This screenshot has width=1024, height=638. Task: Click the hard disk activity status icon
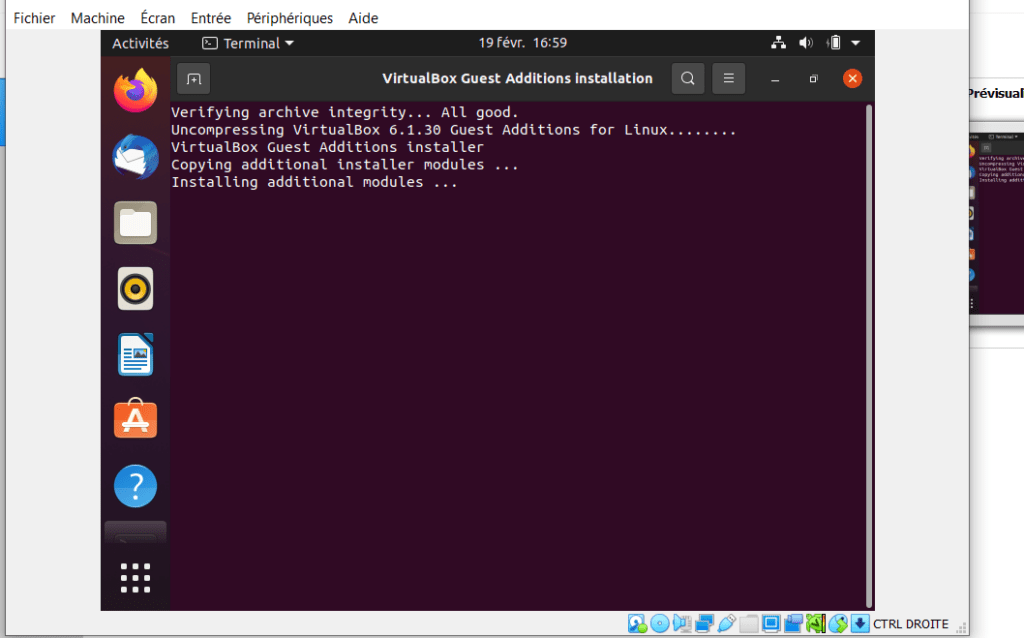pyautogui.click(x=637, y=624)
